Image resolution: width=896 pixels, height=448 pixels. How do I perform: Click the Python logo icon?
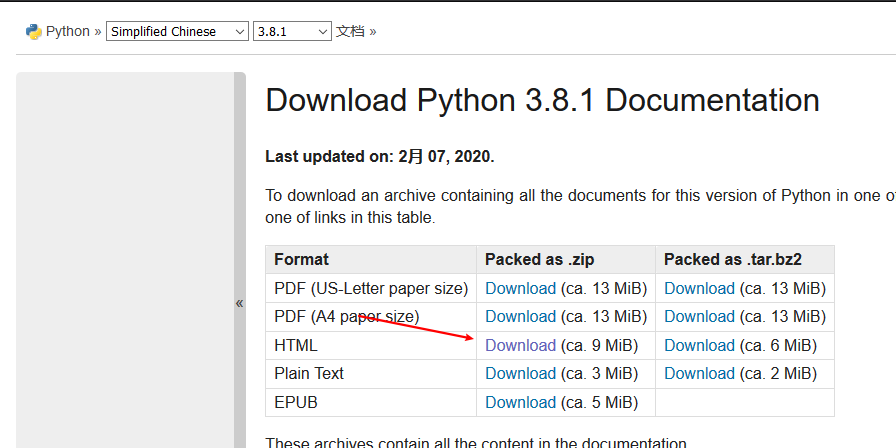[34, 31]
